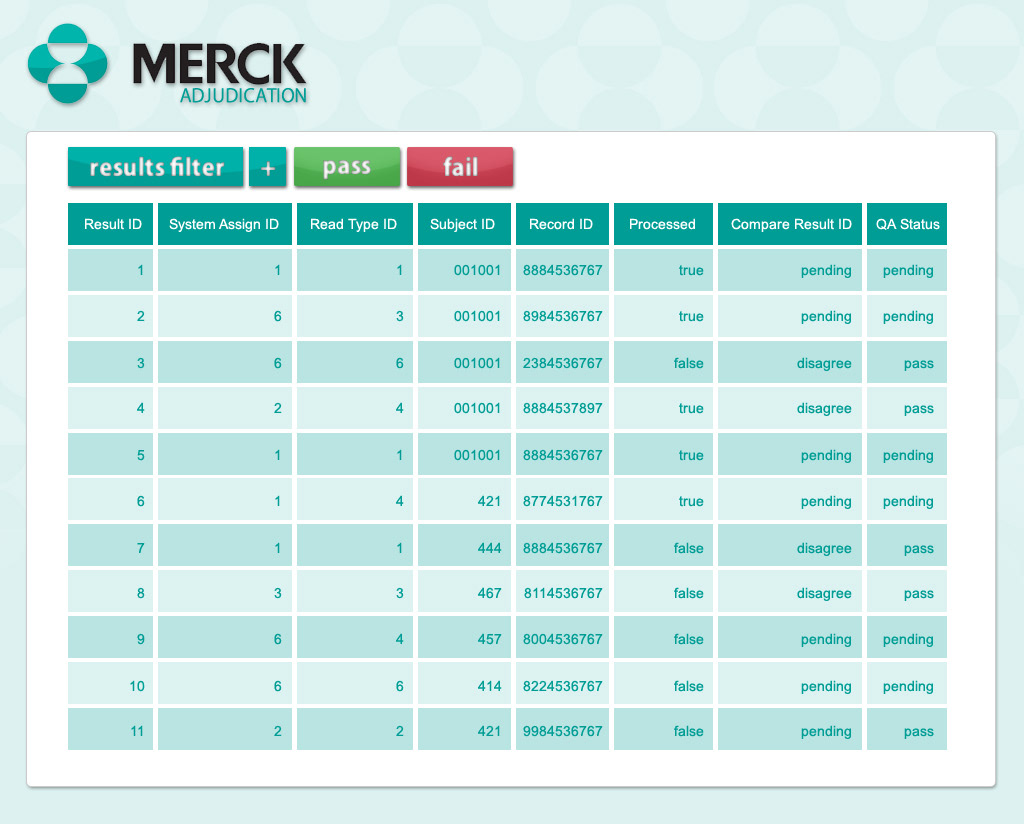The image size is (1024, 824).
Task: Click Result ID 7 cell
Action: [110, 545]
